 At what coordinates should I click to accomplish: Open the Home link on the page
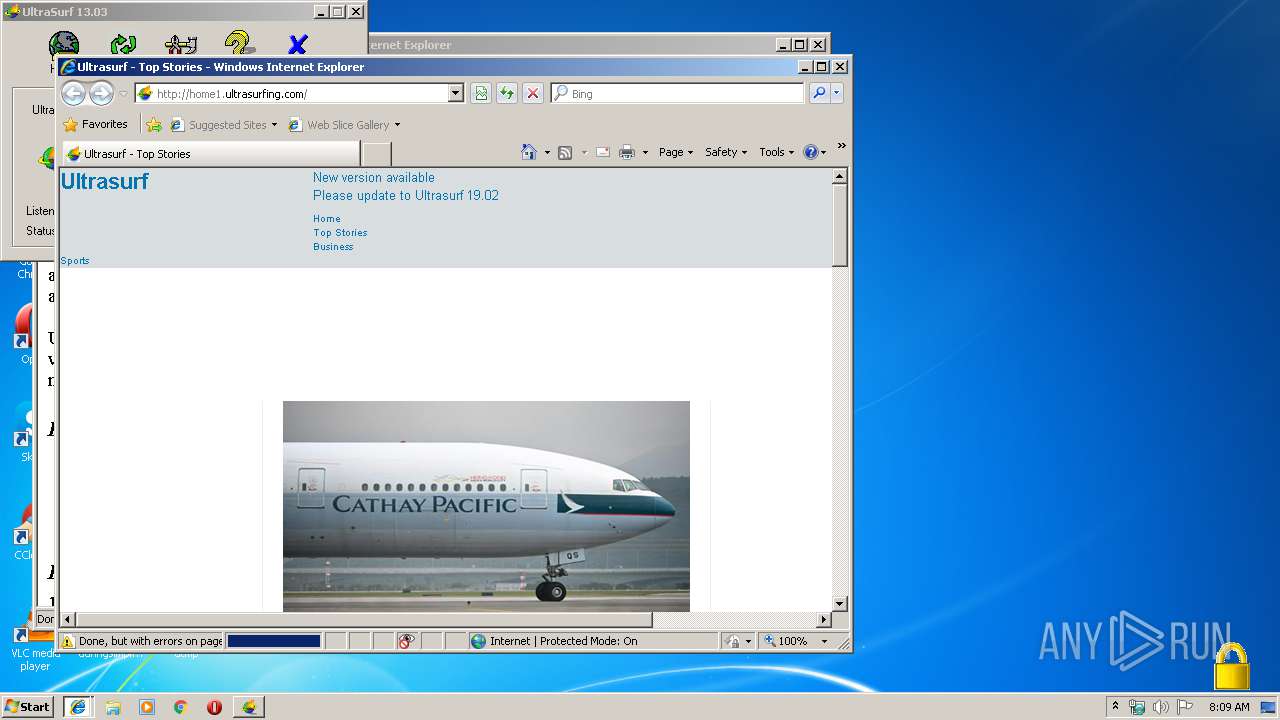click(x=327, y=219)
